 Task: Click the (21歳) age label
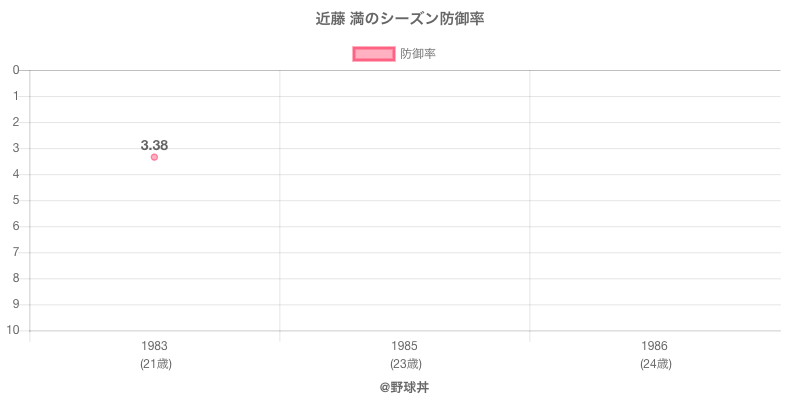coord(154,364)
